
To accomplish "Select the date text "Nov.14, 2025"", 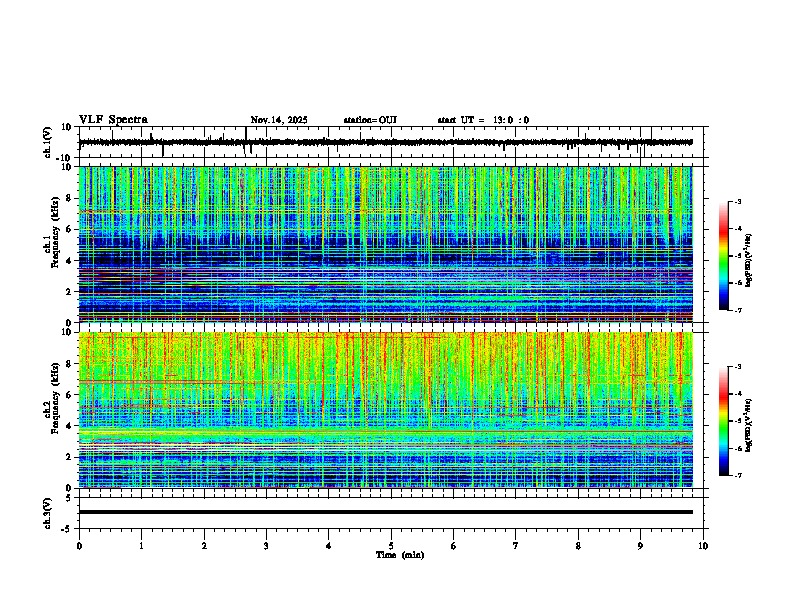I will 279,120.
